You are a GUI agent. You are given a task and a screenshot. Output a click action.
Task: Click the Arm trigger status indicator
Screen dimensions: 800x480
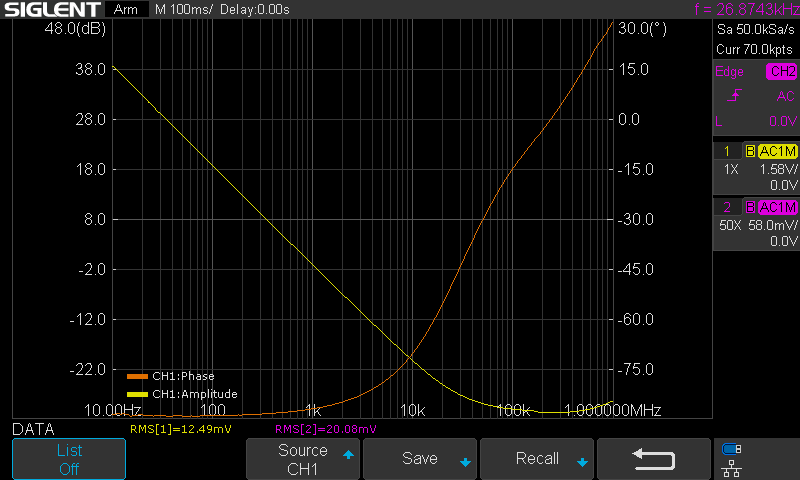126,10
